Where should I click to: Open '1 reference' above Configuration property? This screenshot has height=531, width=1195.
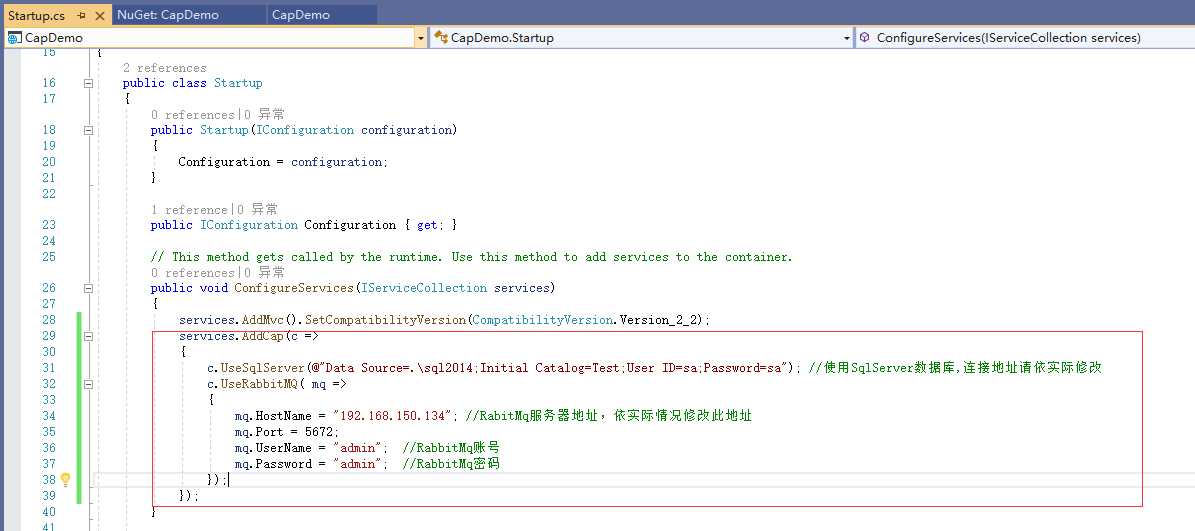(x=189, y=210)
